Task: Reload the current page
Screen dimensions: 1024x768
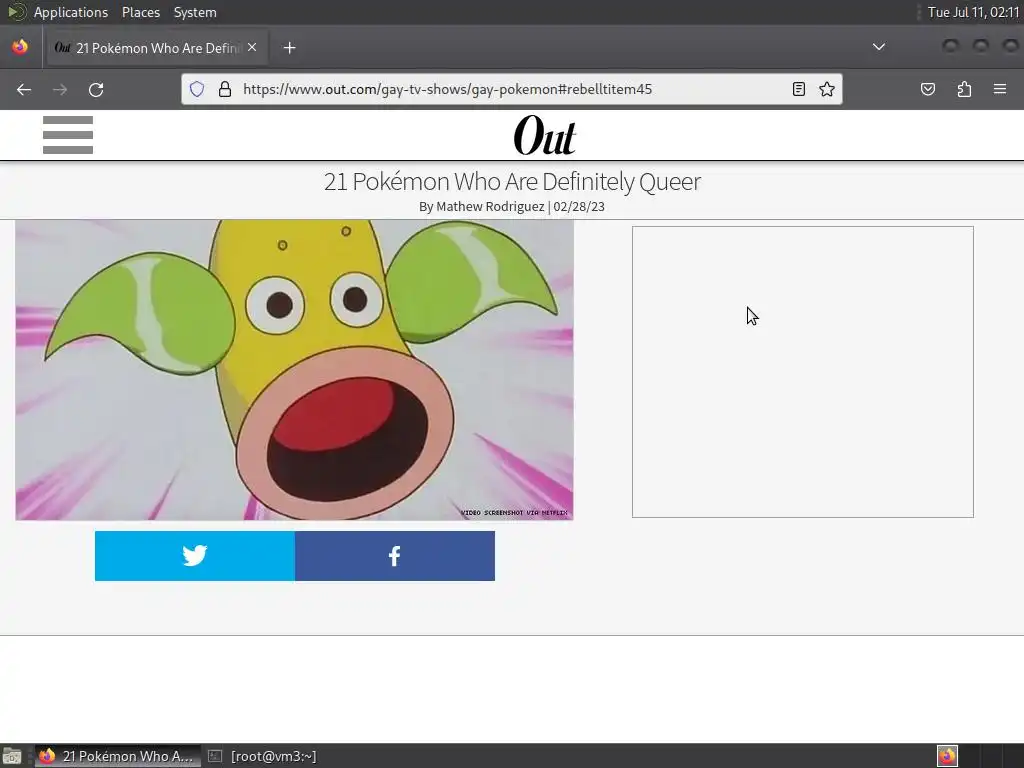Action: (96, 89)
